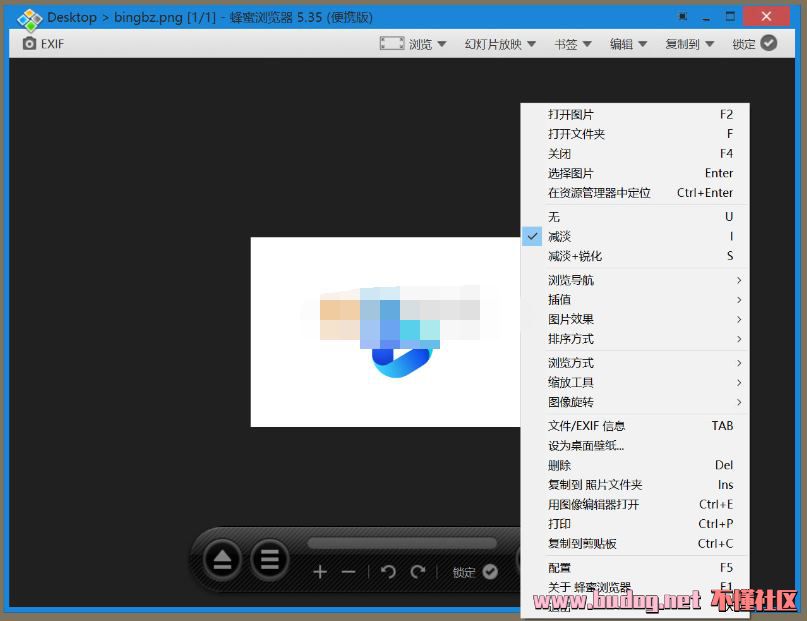Open the 书签 dropdown
The height and width of the screenshot is (621, 807).
(573, 44)
